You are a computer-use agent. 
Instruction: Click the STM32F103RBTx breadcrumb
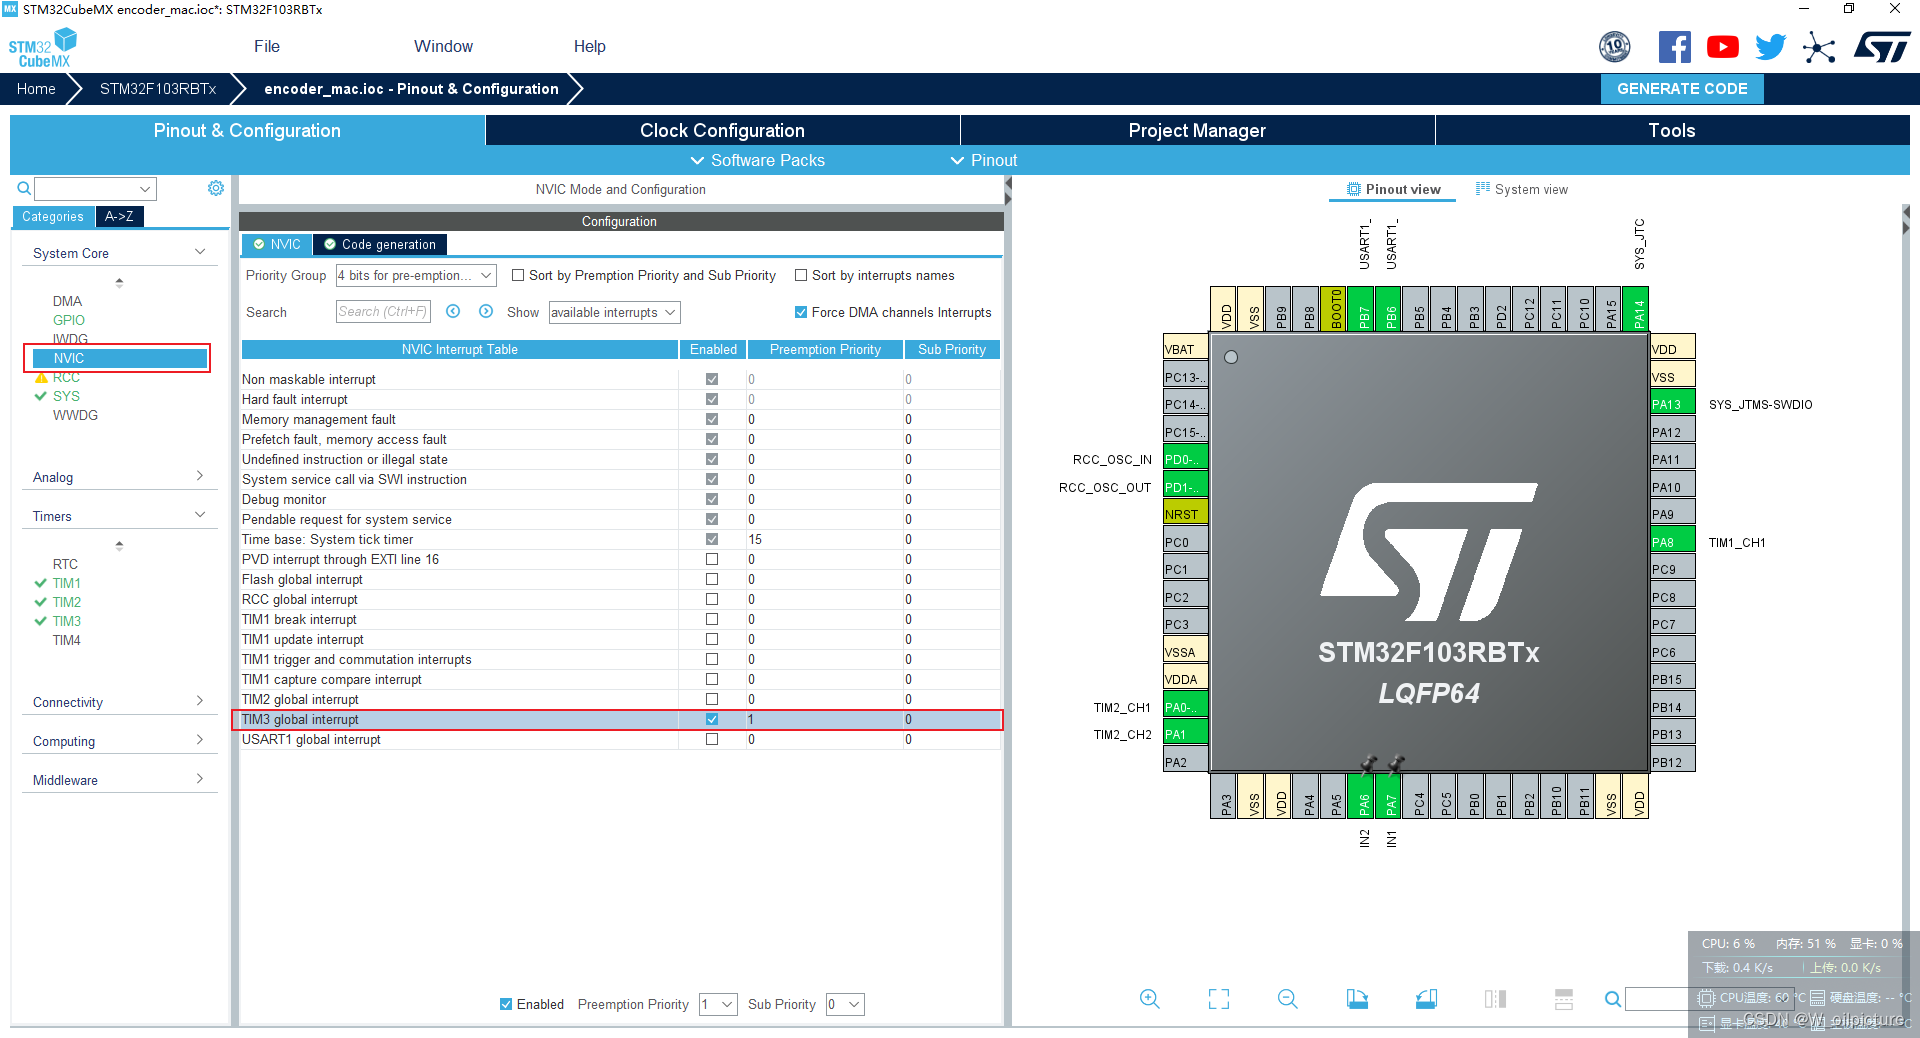[158, 89]
